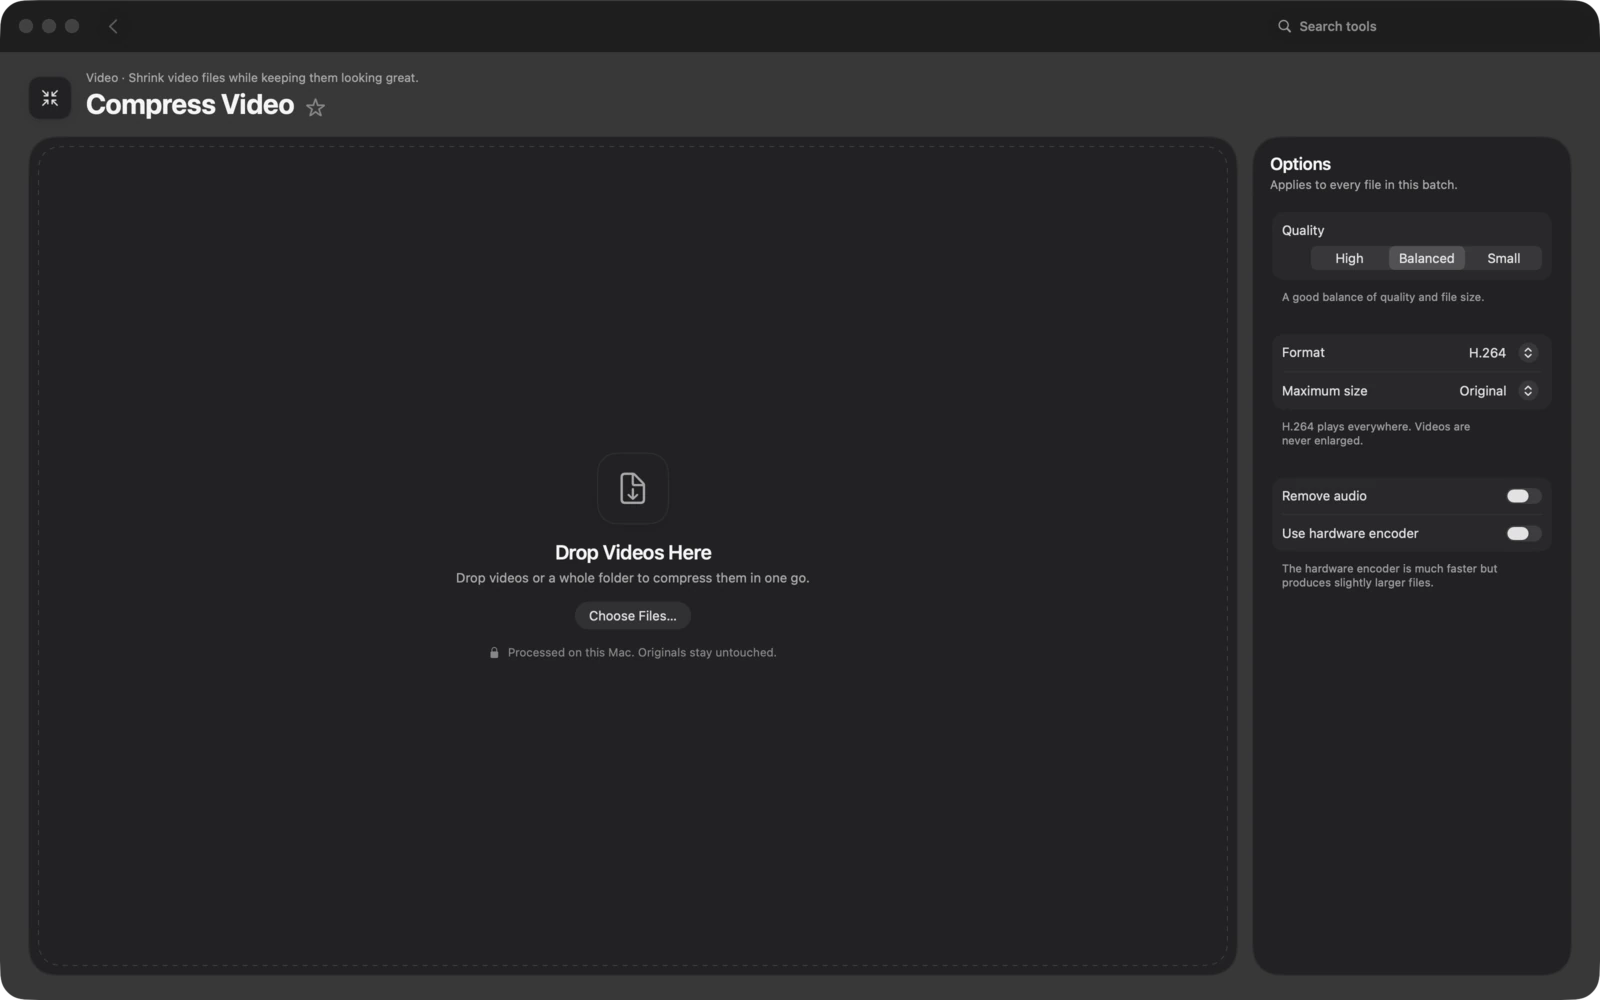Click "Applies to every file in this batch."

click(x=1364, y=185)
